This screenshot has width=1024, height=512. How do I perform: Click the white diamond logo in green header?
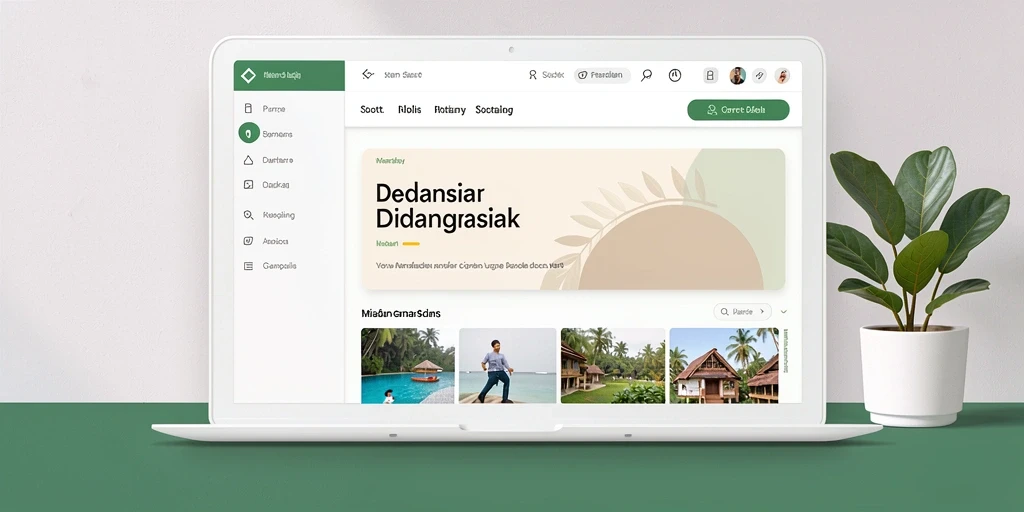click(248, 76)
